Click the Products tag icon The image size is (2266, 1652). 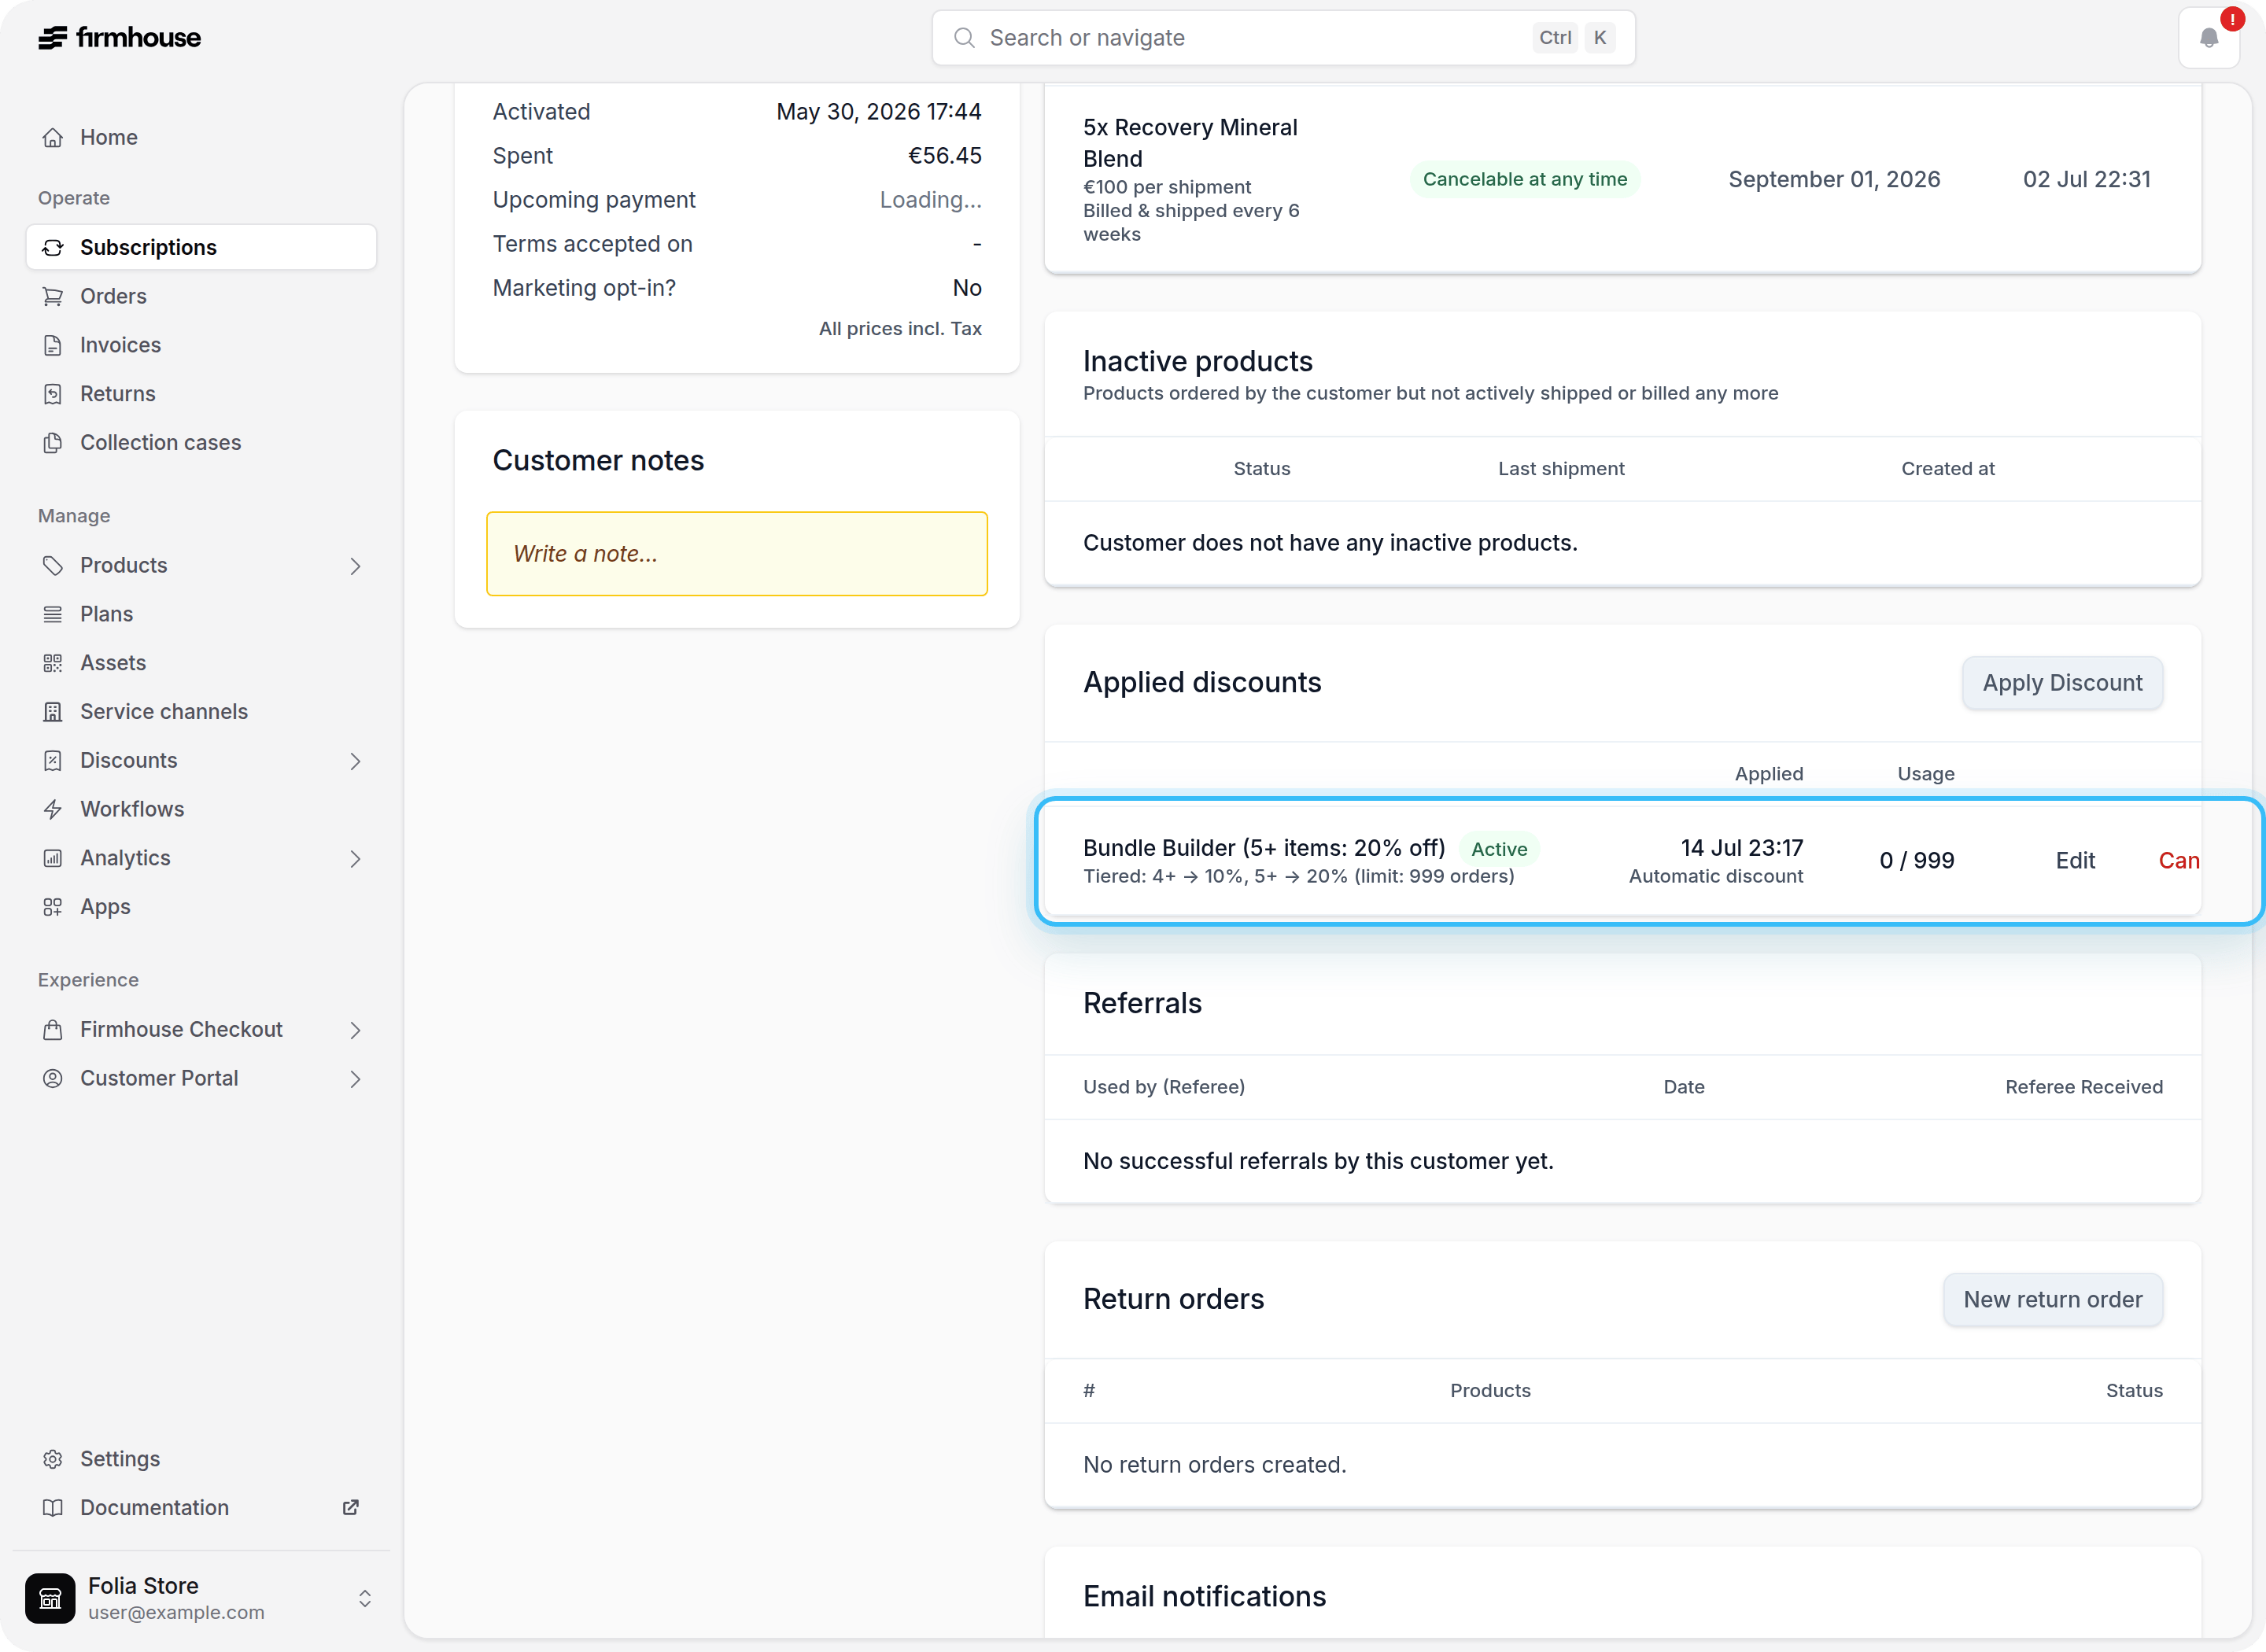coord(53,565)
